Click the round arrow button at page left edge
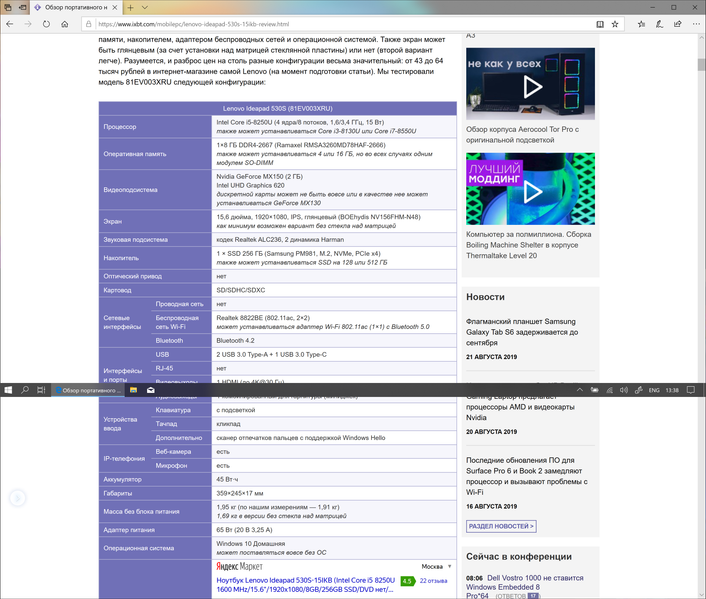Screen dimensions: 706x599 coord(18,498)
